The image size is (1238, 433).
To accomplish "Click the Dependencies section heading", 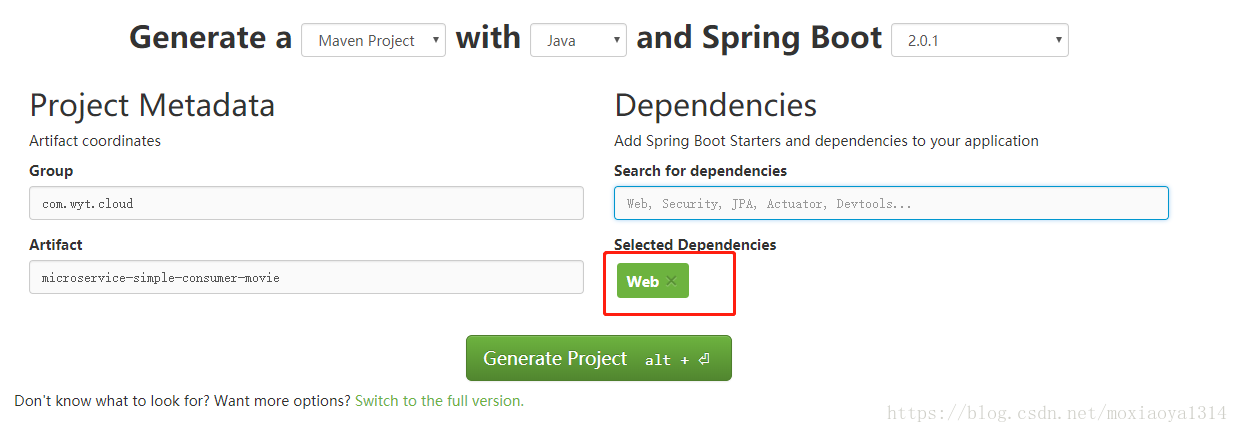I will pos(715,106).
